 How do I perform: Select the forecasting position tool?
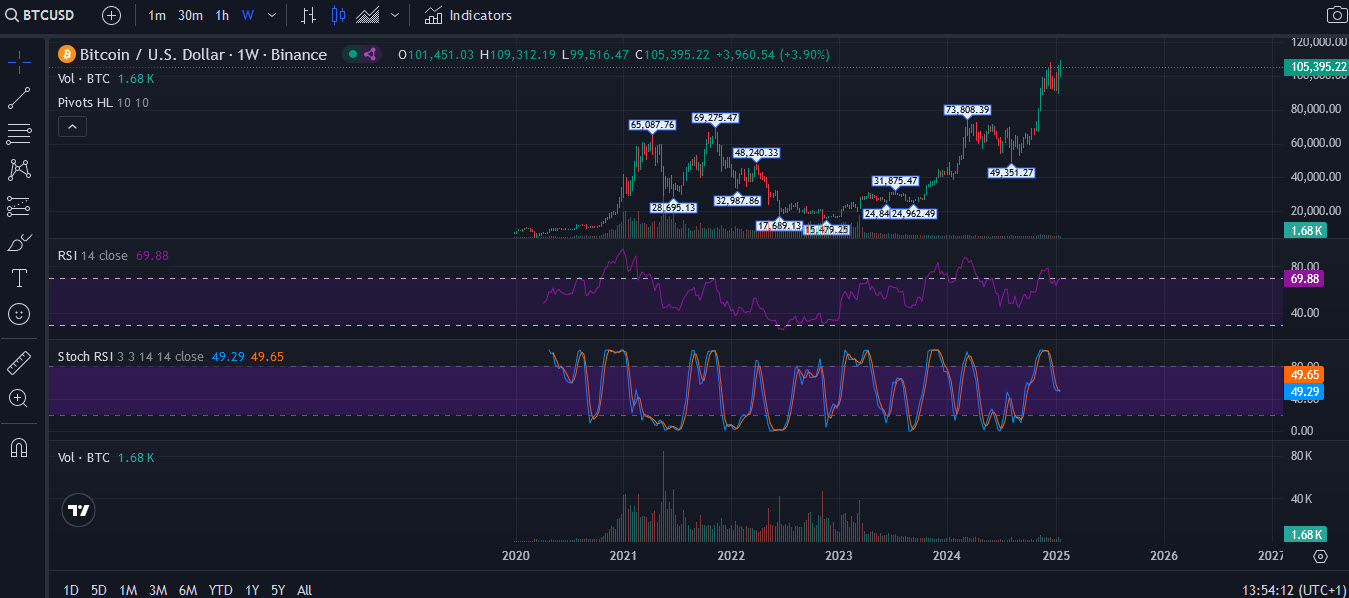(x=18, y=206)
